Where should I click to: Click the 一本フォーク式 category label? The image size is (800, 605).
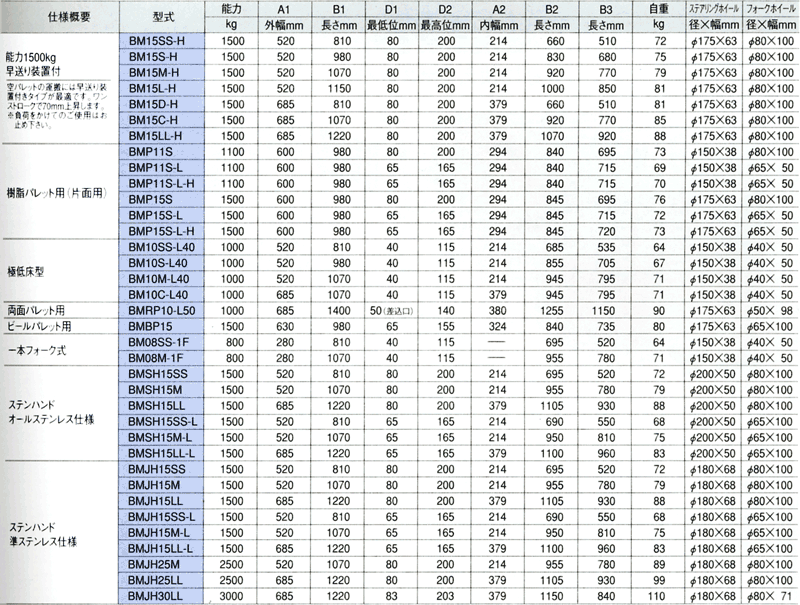tap(37, 350)
